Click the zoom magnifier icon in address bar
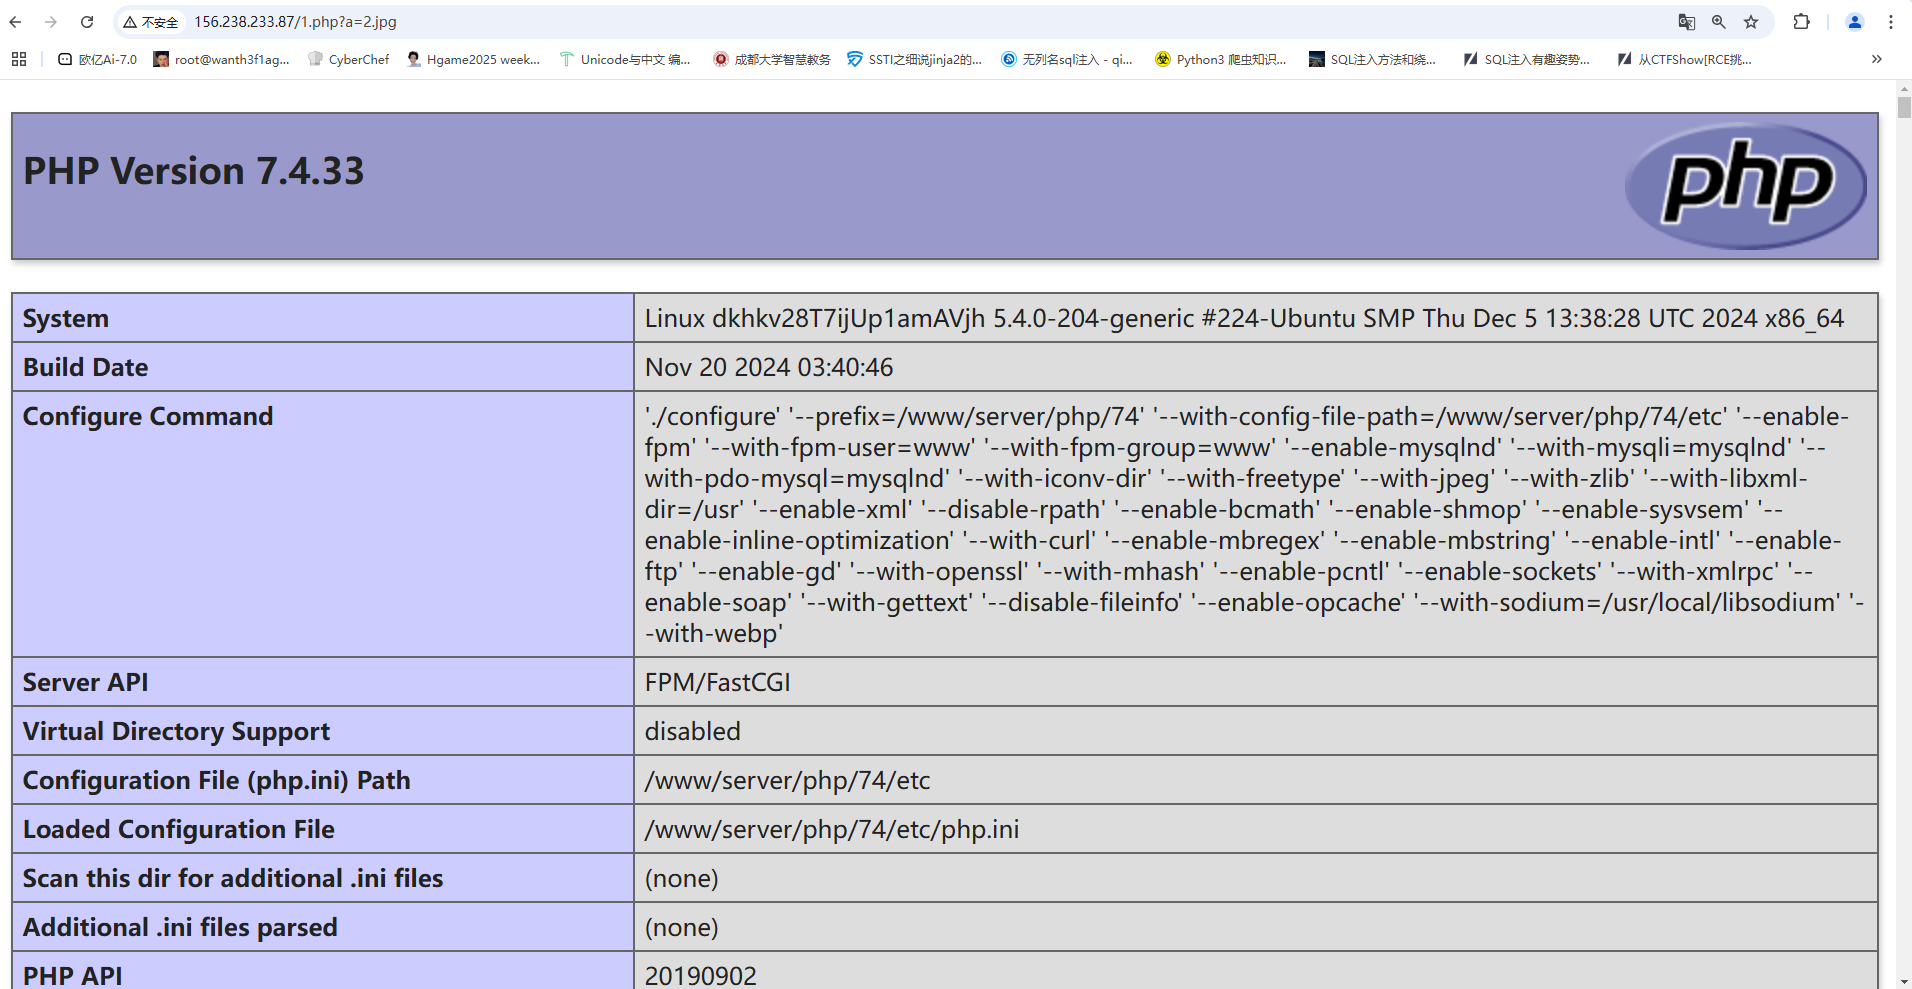The image size is (1912, 989). (x=1718, y=22)
